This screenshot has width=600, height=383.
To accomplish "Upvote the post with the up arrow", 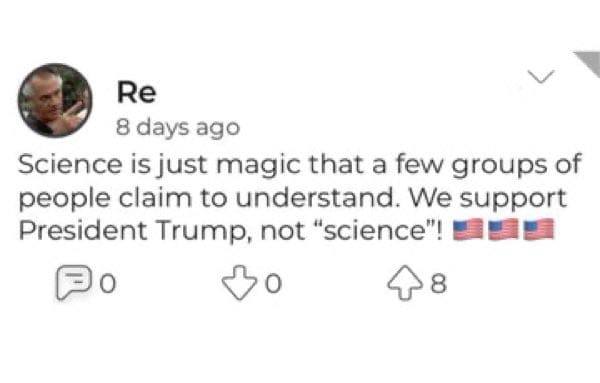I will pyautogui.click(x=405, y=283).
